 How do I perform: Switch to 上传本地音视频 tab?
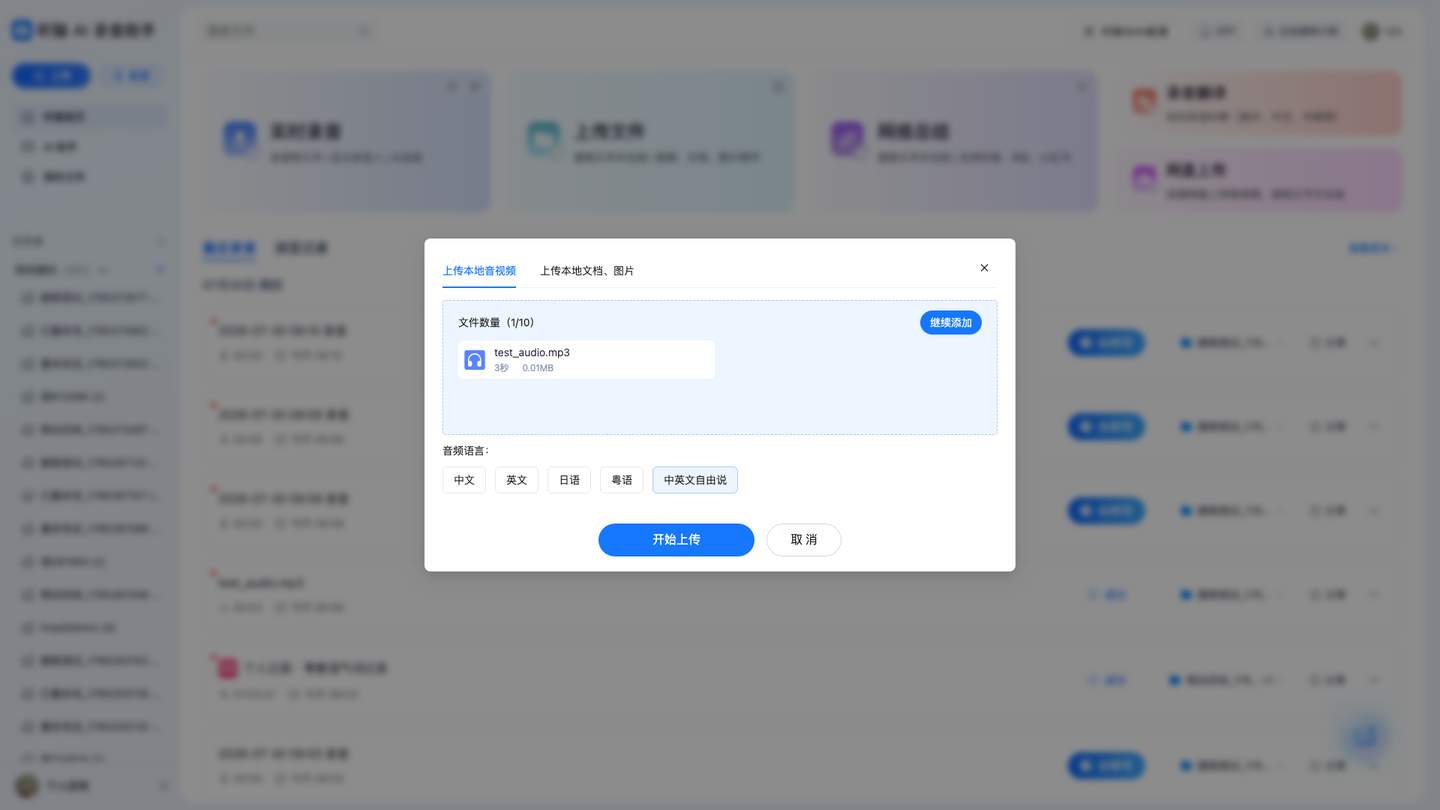coord(479,271)
